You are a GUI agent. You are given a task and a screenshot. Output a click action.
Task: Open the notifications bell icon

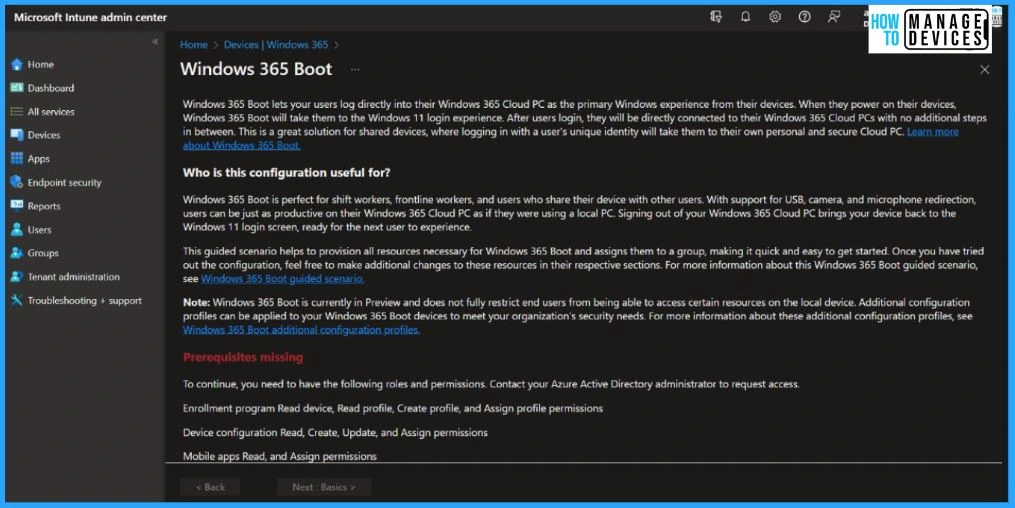click(x=746, y=17)
